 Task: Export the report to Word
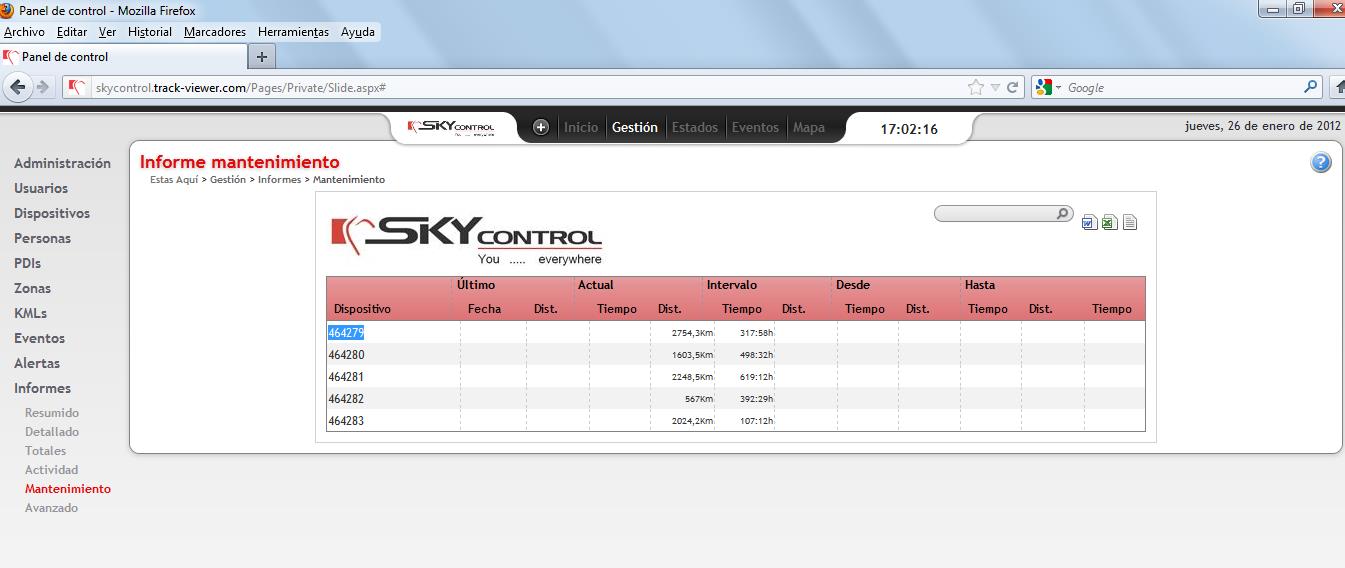click(x=1089, y=222)
